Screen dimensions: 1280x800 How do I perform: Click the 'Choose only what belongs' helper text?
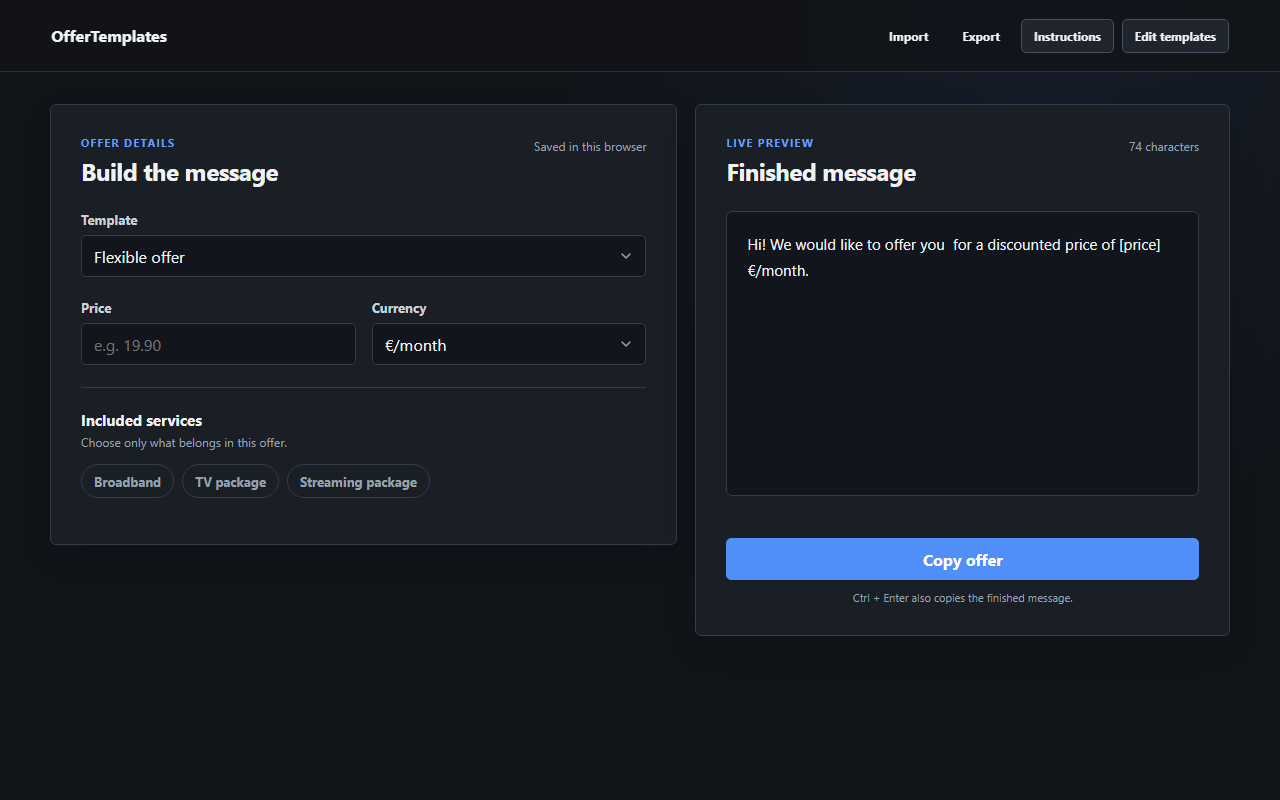point(184,443)
